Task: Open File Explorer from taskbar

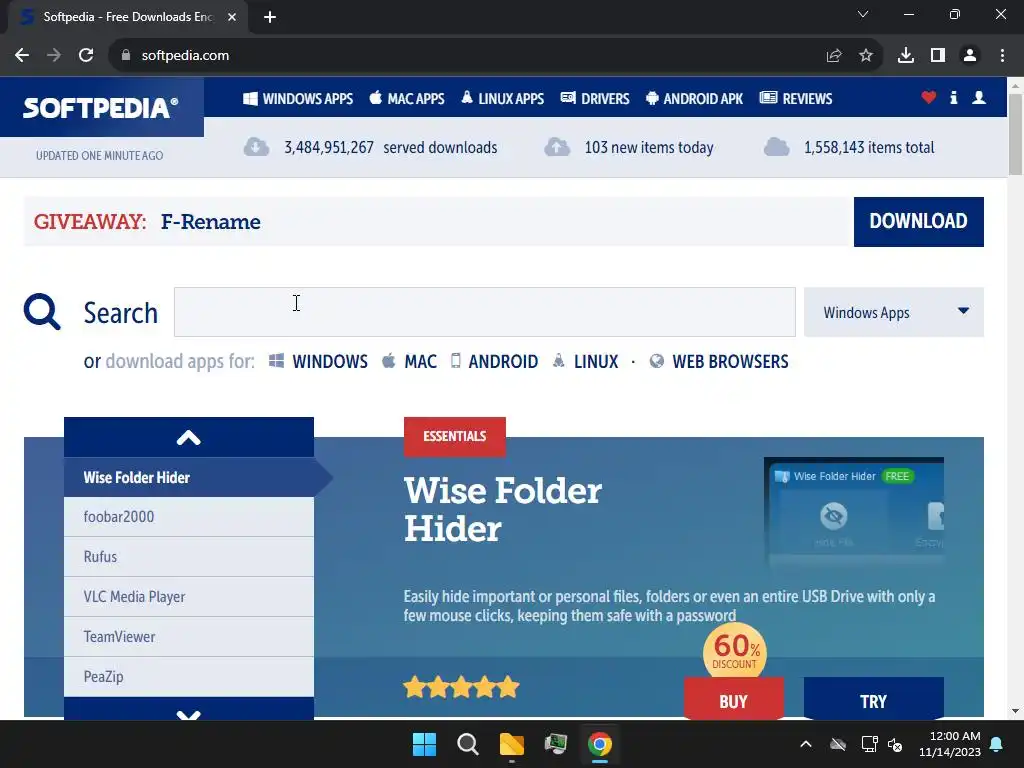Action: click(512, 744)
